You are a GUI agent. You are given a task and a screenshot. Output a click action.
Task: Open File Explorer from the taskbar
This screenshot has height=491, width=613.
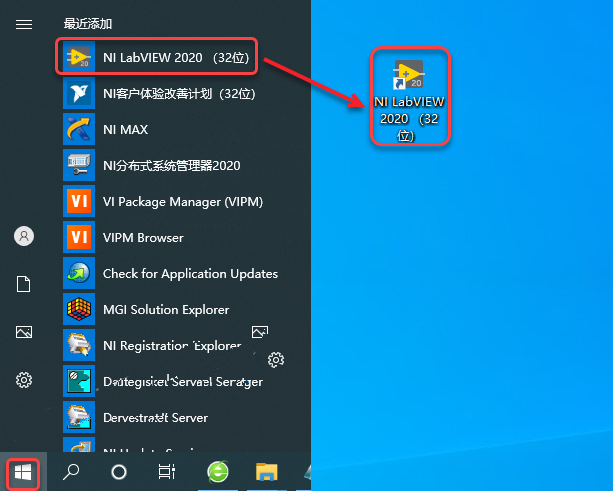(x=267, y=471)
